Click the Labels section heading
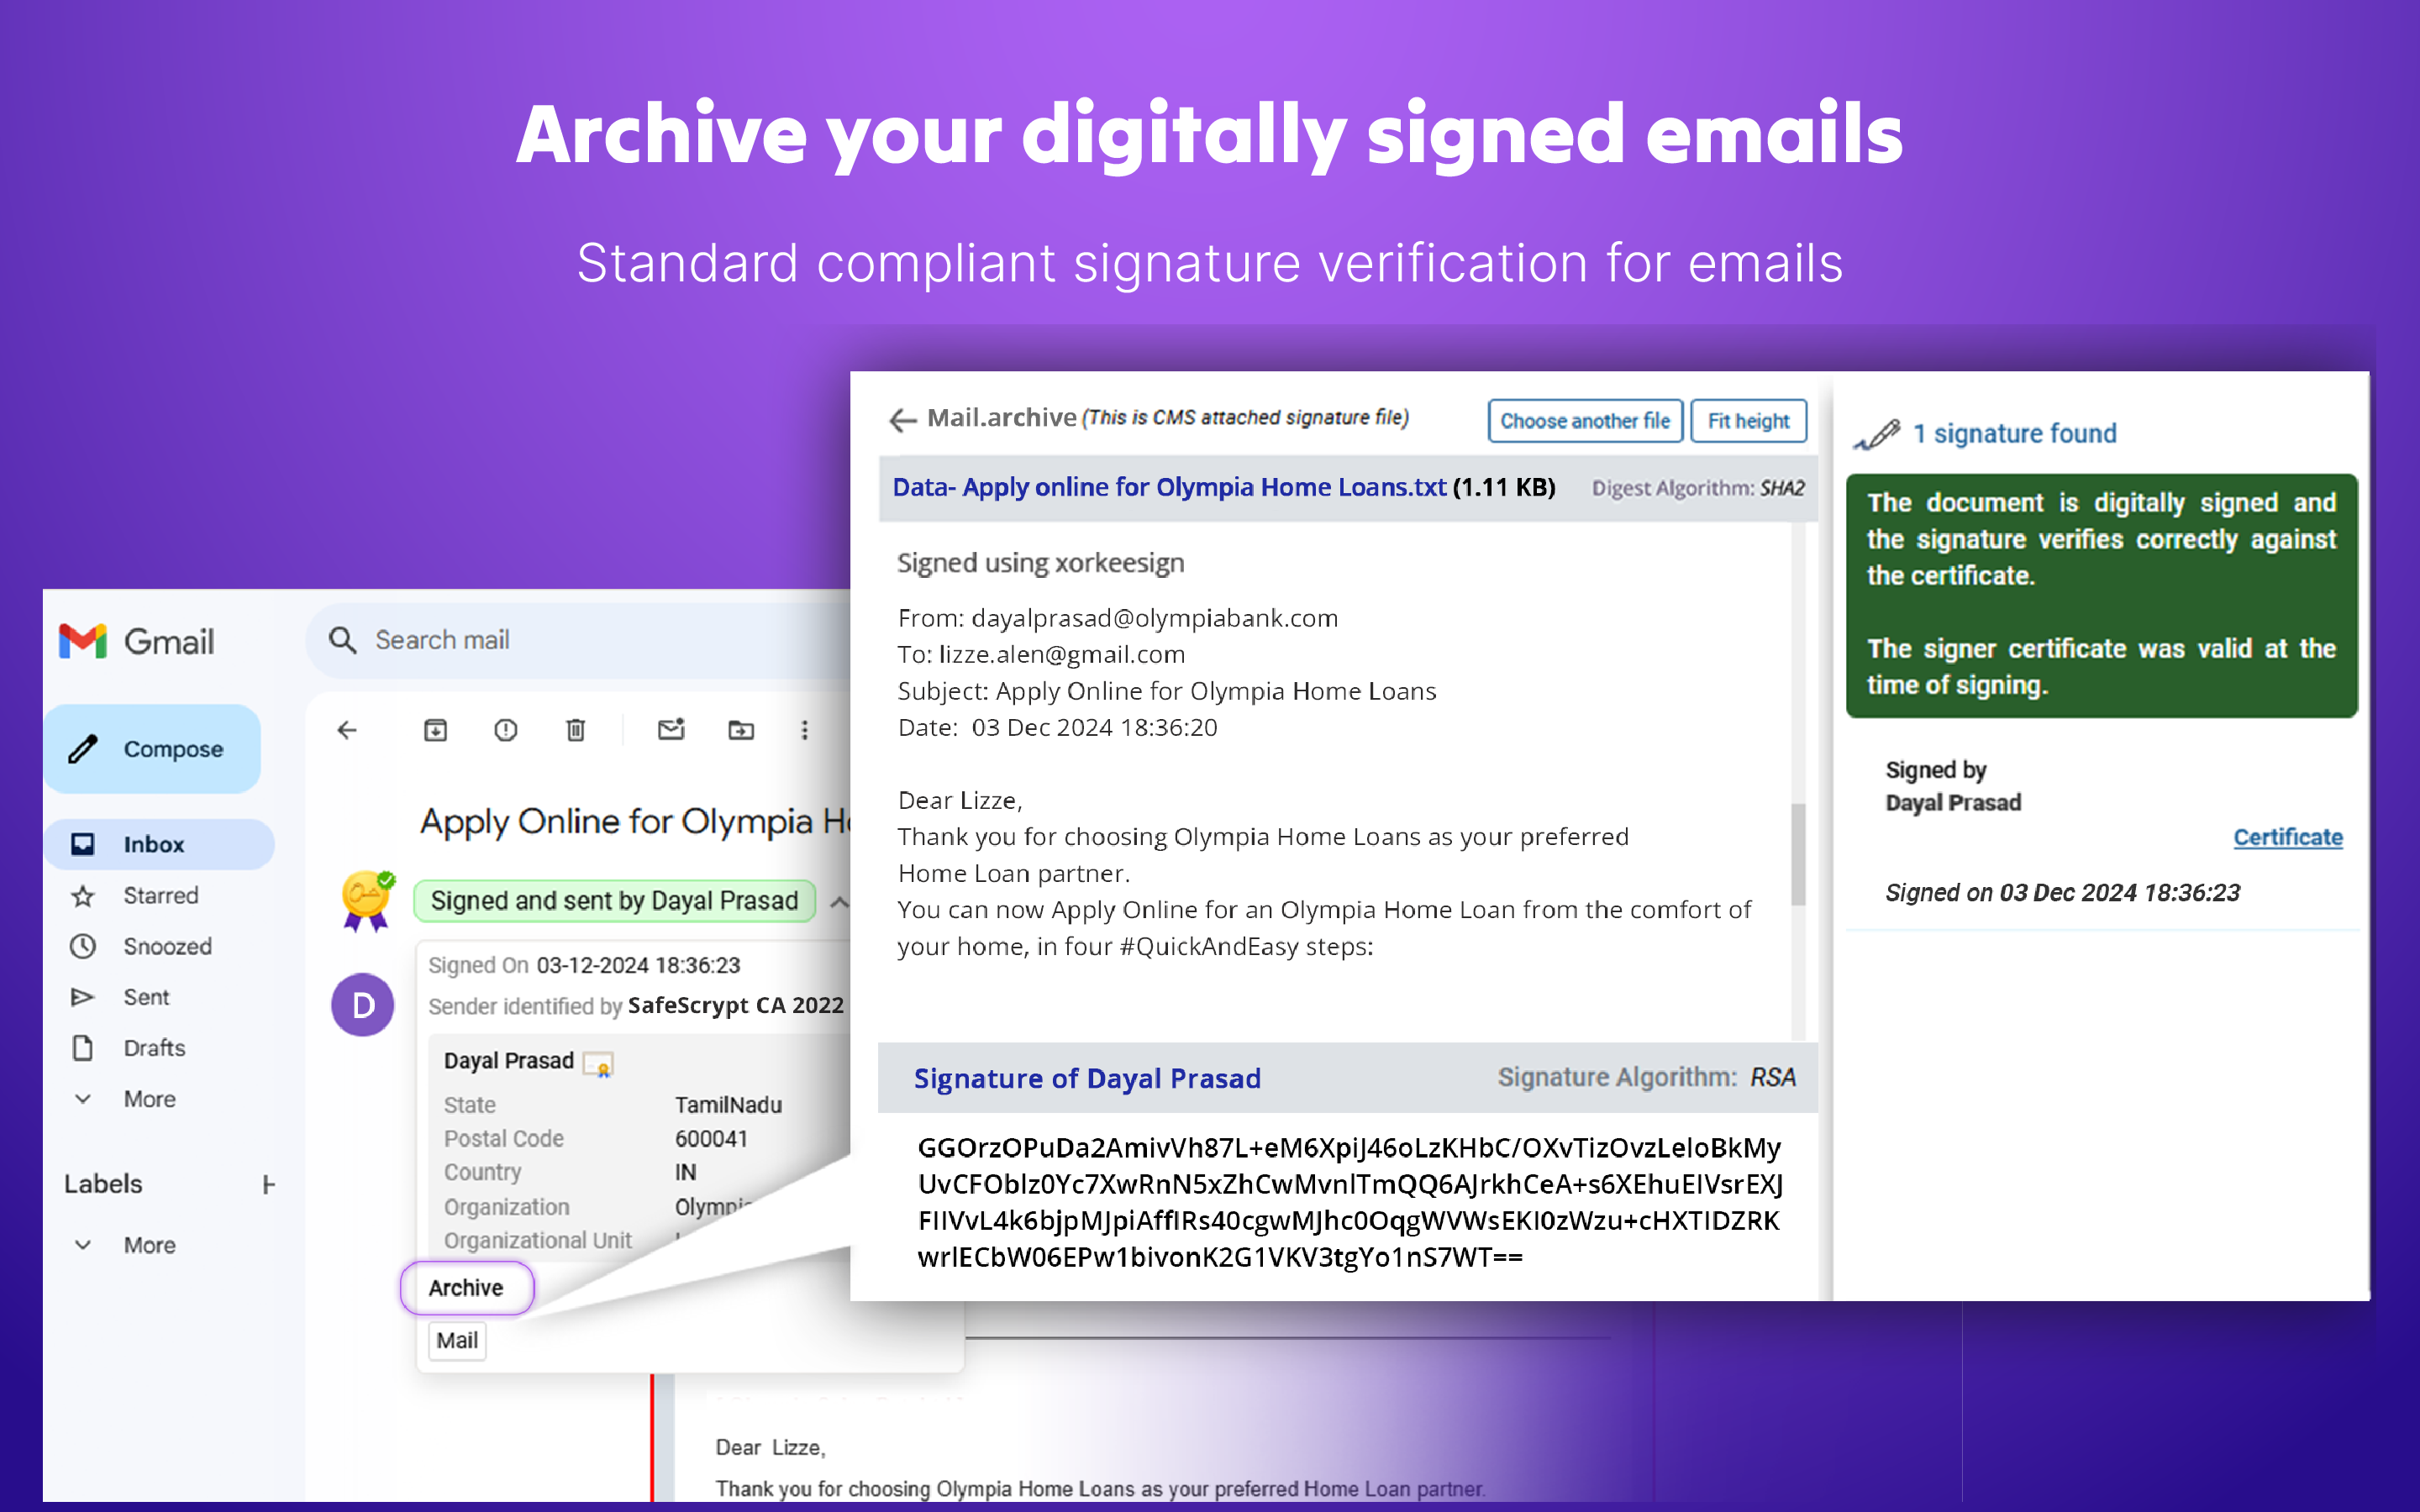This screenshot has width=2420, height=1512. click(103, 1184)
